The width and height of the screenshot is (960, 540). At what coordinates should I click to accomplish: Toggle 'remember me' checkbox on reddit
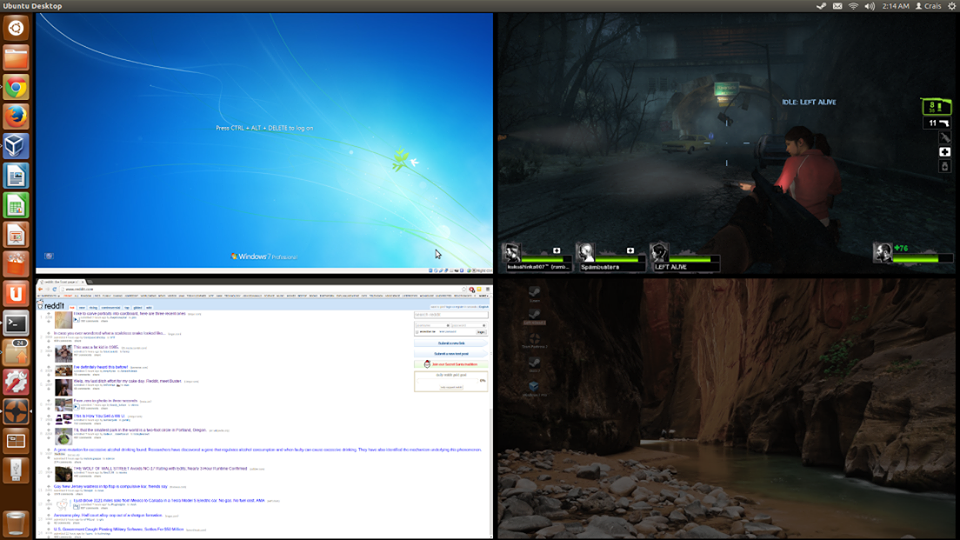(x=417, y=332)
